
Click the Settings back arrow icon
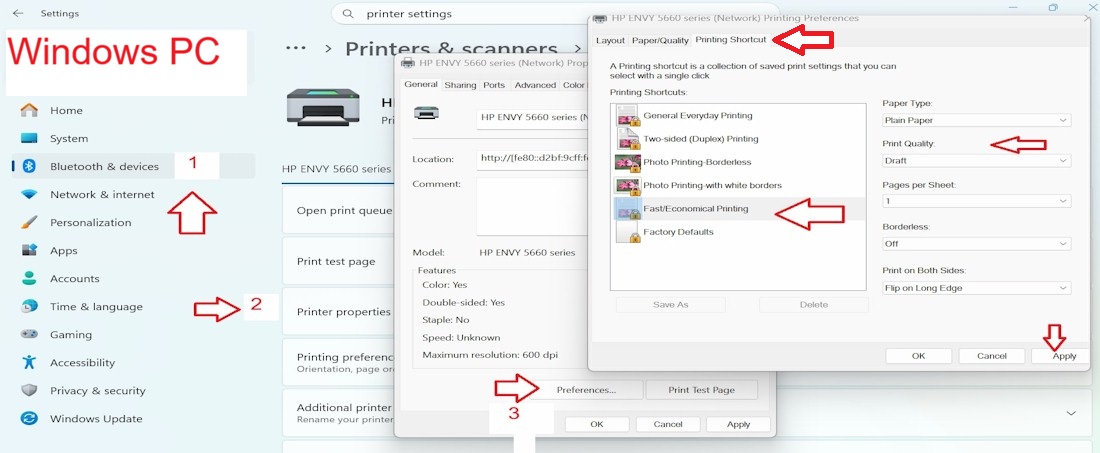(18, 13)
